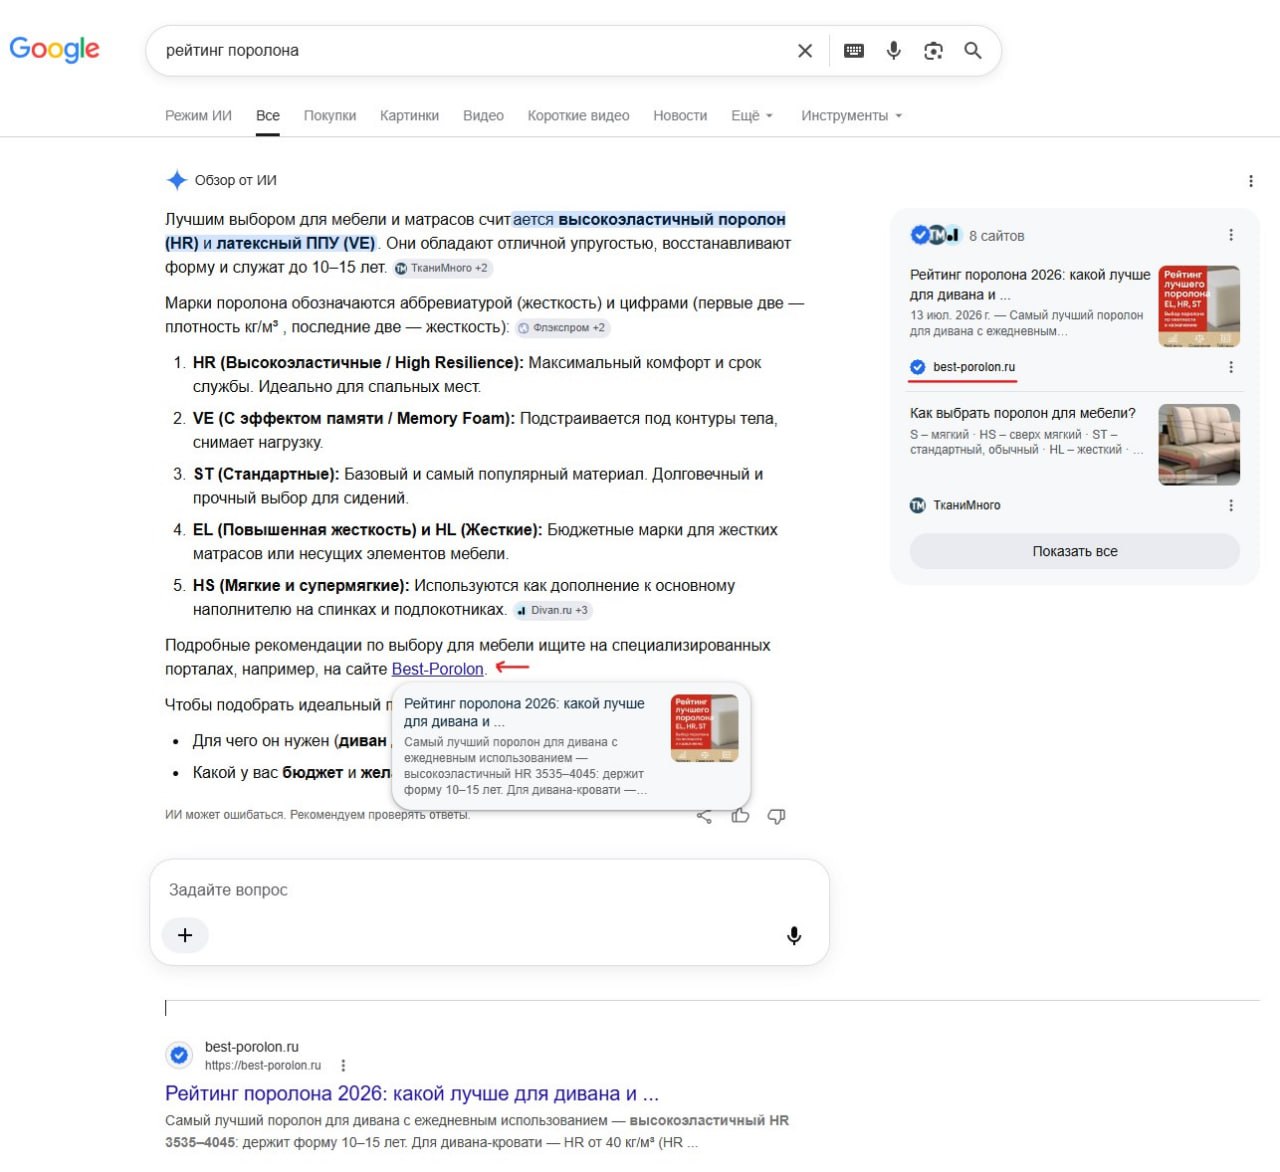Viewport: 1280px width, 1172px height.
Task: Click the plus button in question box
Action: coord(185,935)
